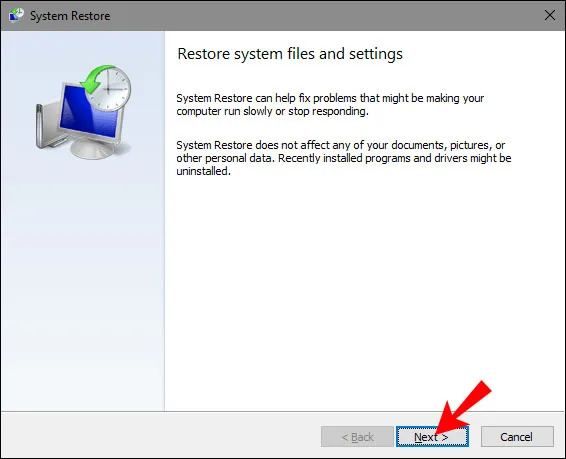
Task: Click the paragraph about documents and pictures
Action: coord(344,158)
